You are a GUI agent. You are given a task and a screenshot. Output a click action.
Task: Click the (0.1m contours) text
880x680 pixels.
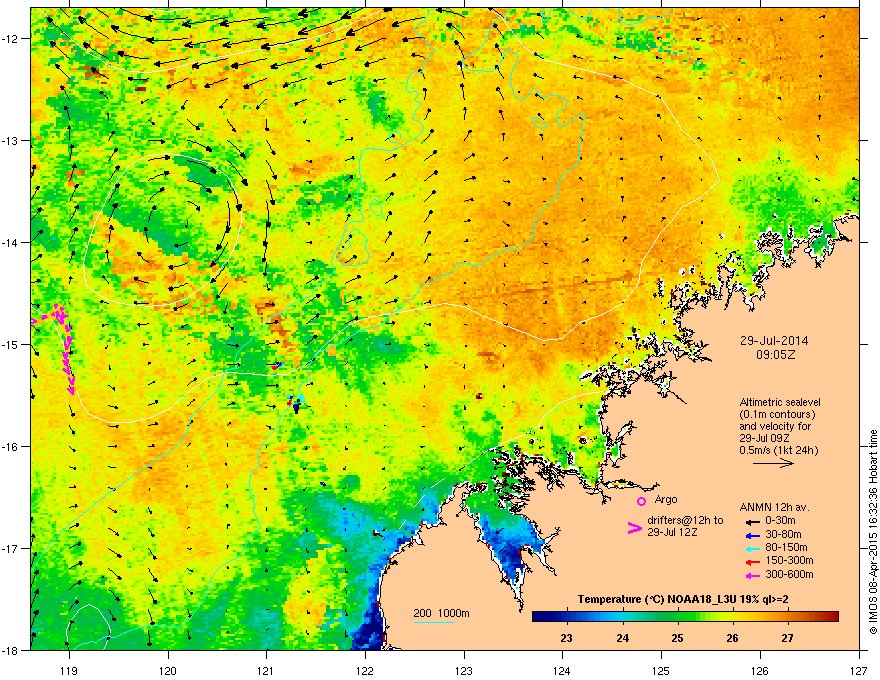coord(778,414)
